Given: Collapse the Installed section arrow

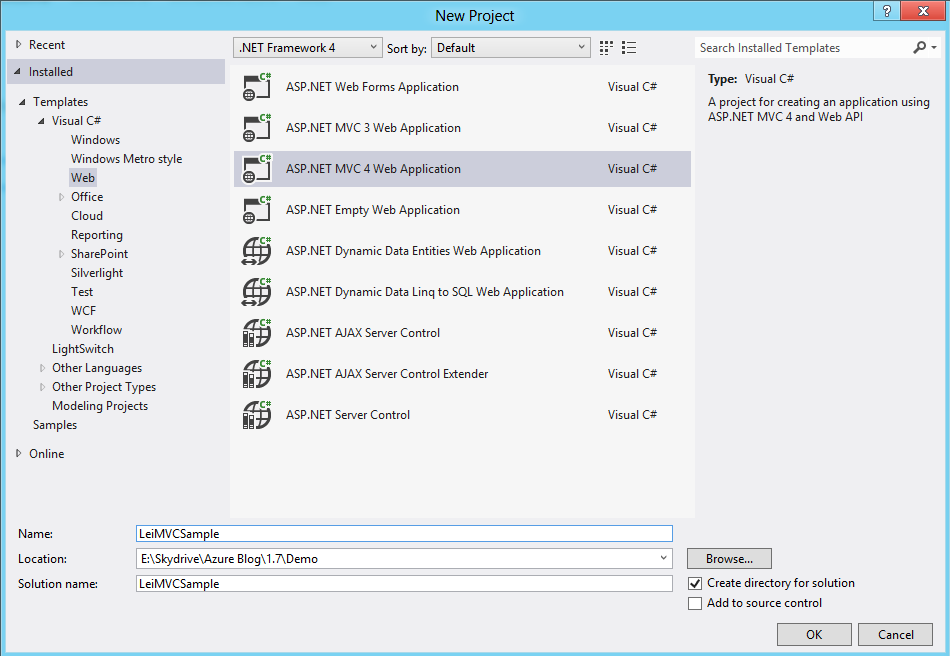Looking at the screenshot, I should tap(18, 71).
